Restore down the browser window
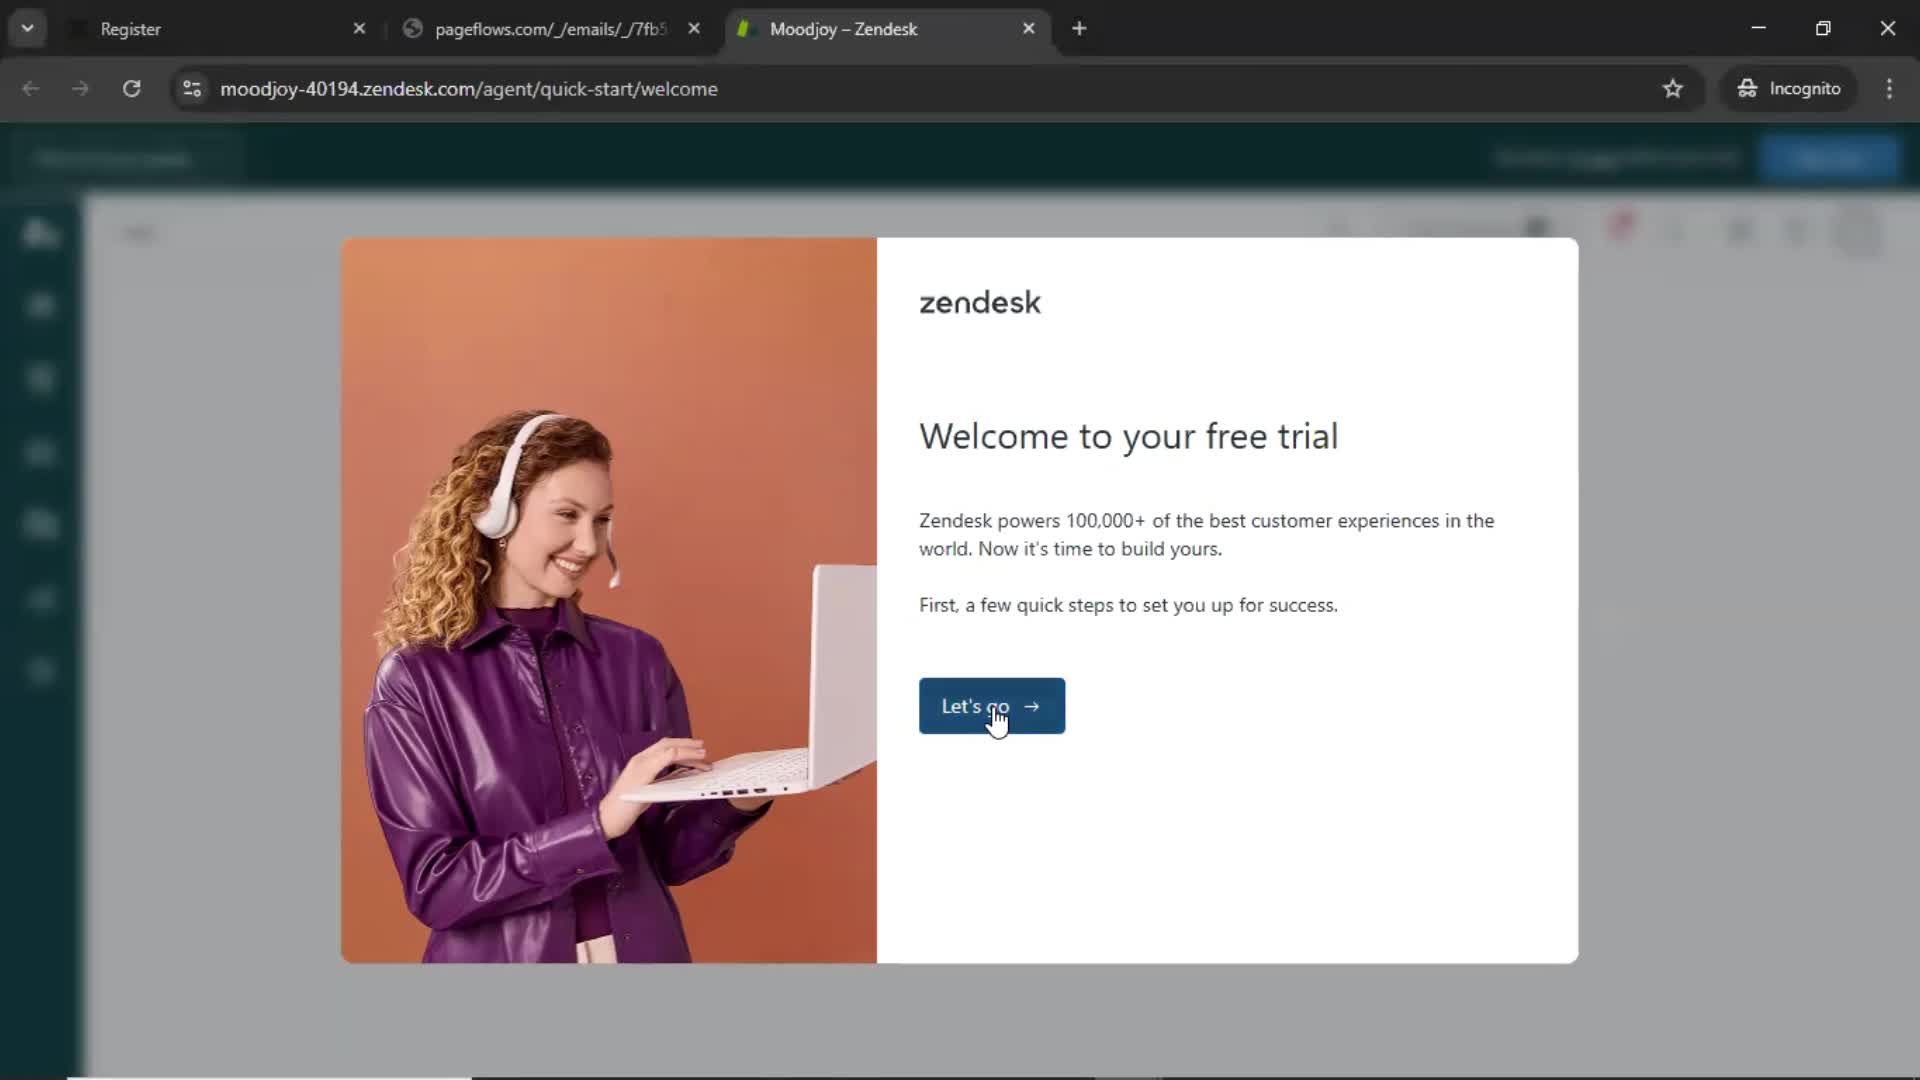Screen dimensions: 1920x1080 point(1823,29)
